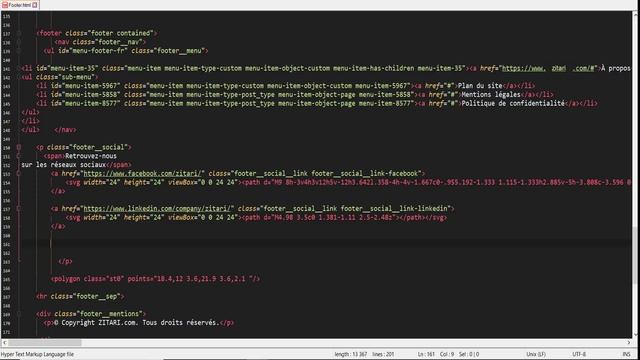
Task: Collapse the ul menu-footer-fr fold on line 139
Action: (19, 51)
